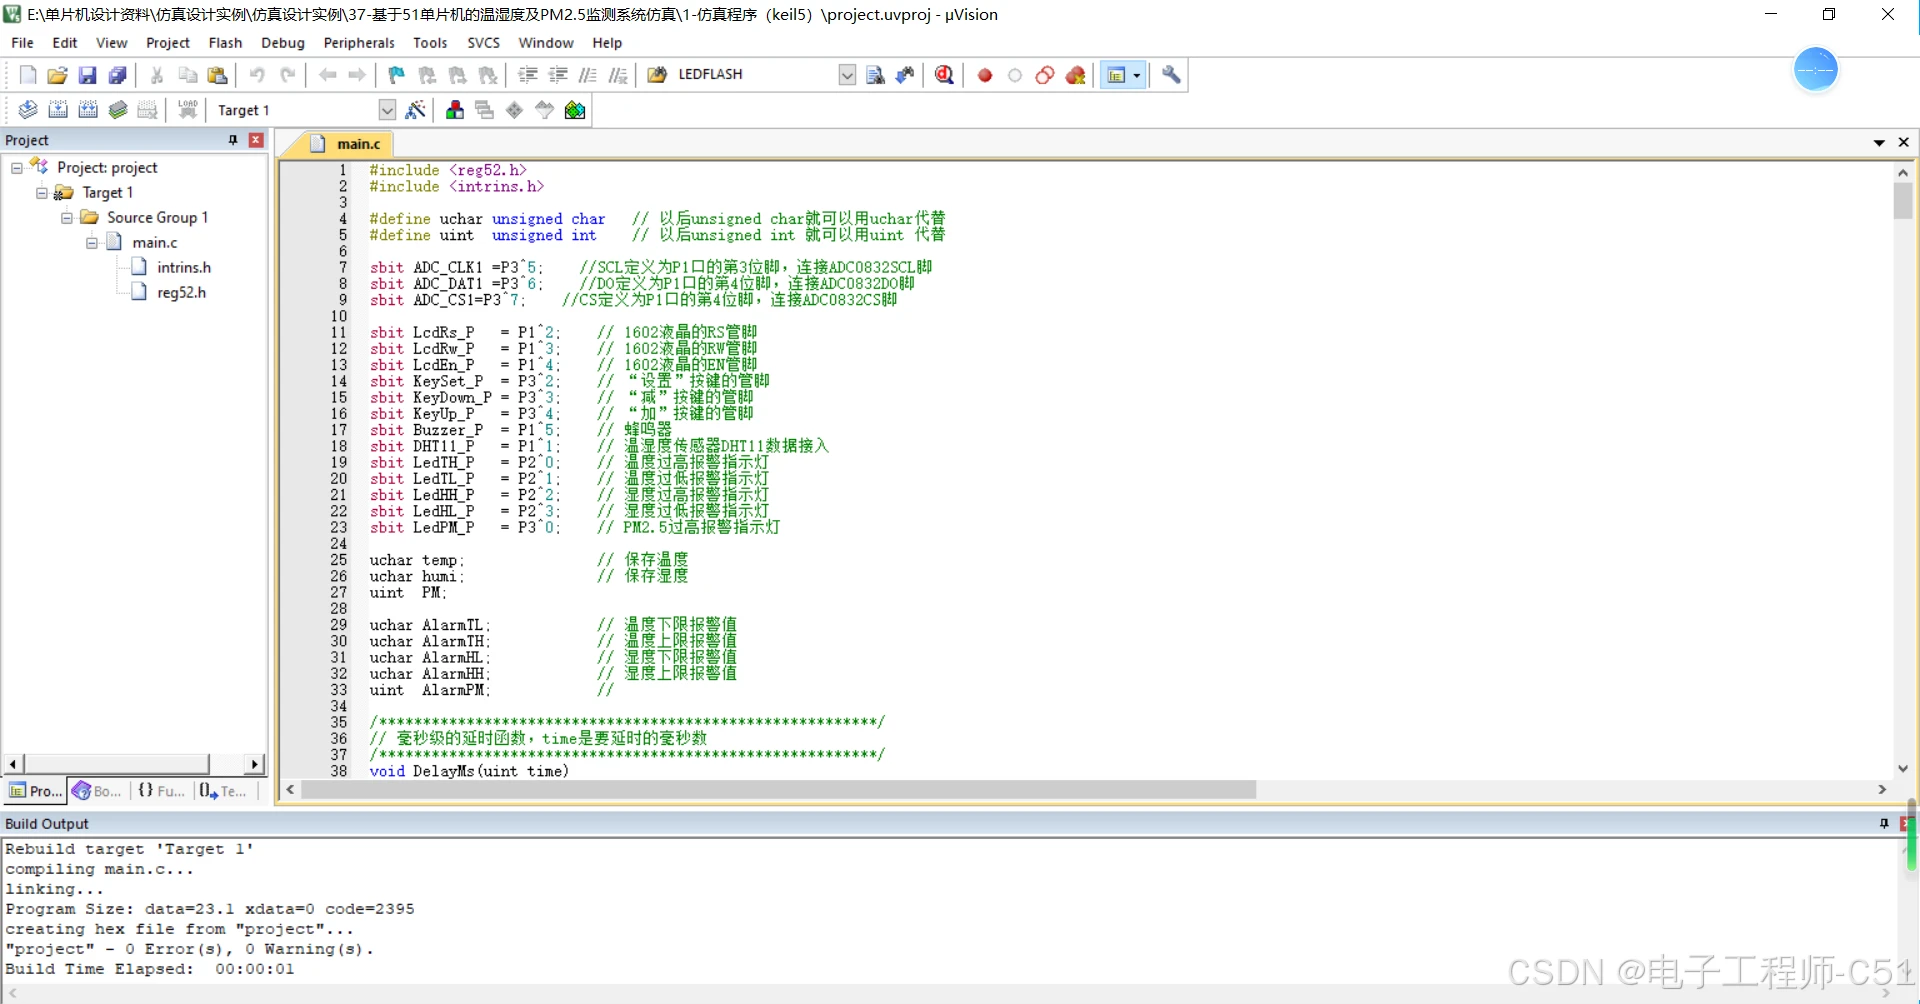The height and width of the screenshot is (1004, 1920).
Task: Insert a breakpoint with red dot icon
Action: 985,75
